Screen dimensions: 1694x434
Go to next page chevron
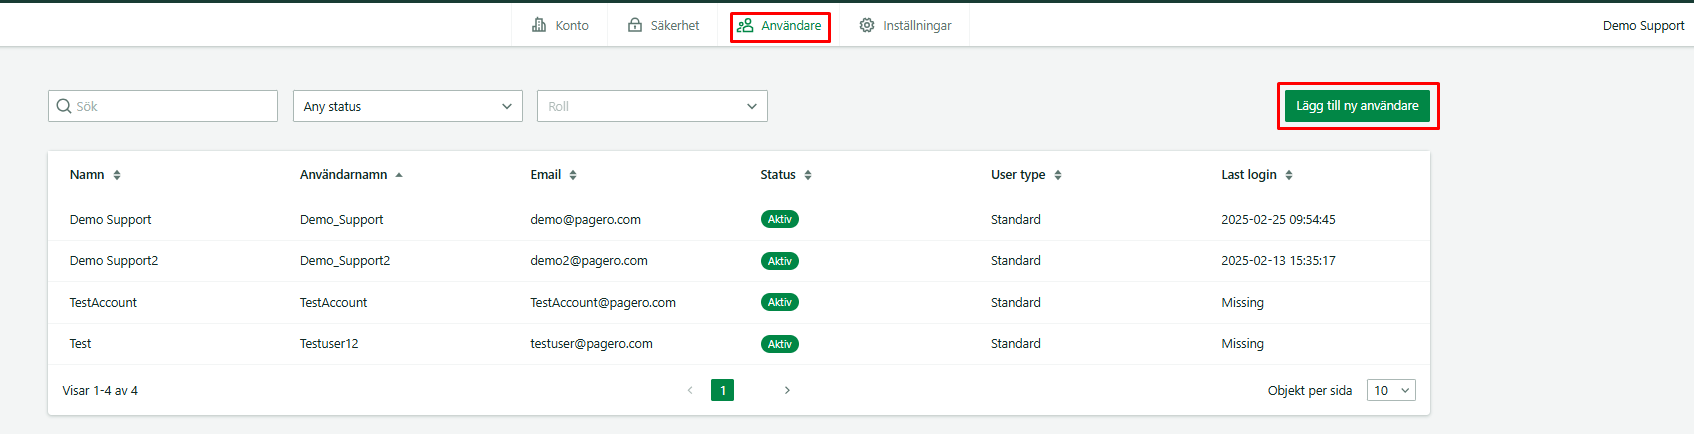click(787, 390)
